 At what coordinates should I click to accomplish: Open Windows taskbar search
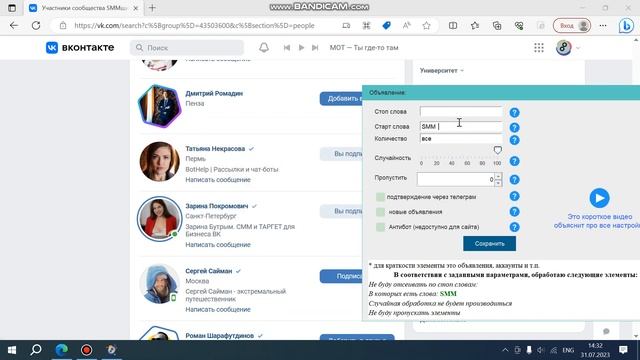(x=36, y=350)
